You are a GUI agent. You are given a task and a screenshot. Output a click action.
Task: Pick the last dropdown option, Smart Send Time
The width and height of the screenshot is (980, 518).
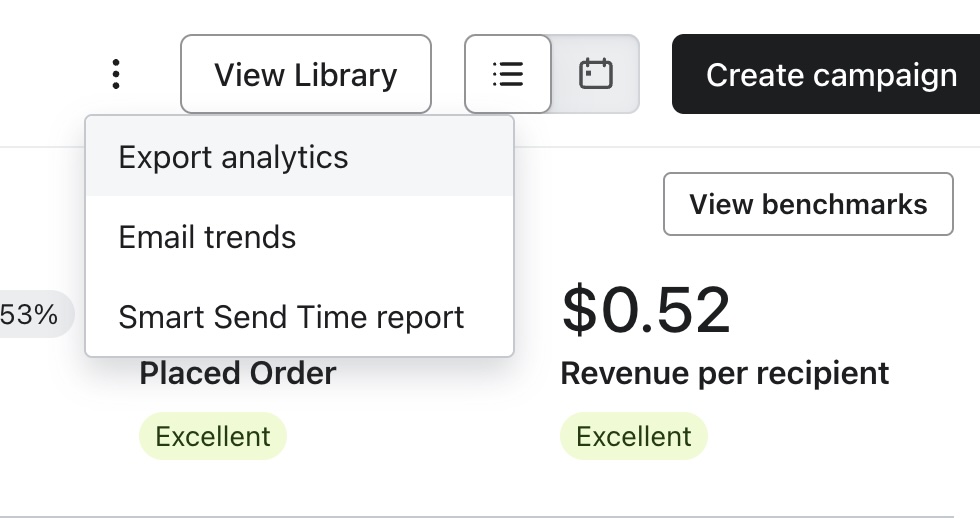(291, 317)
